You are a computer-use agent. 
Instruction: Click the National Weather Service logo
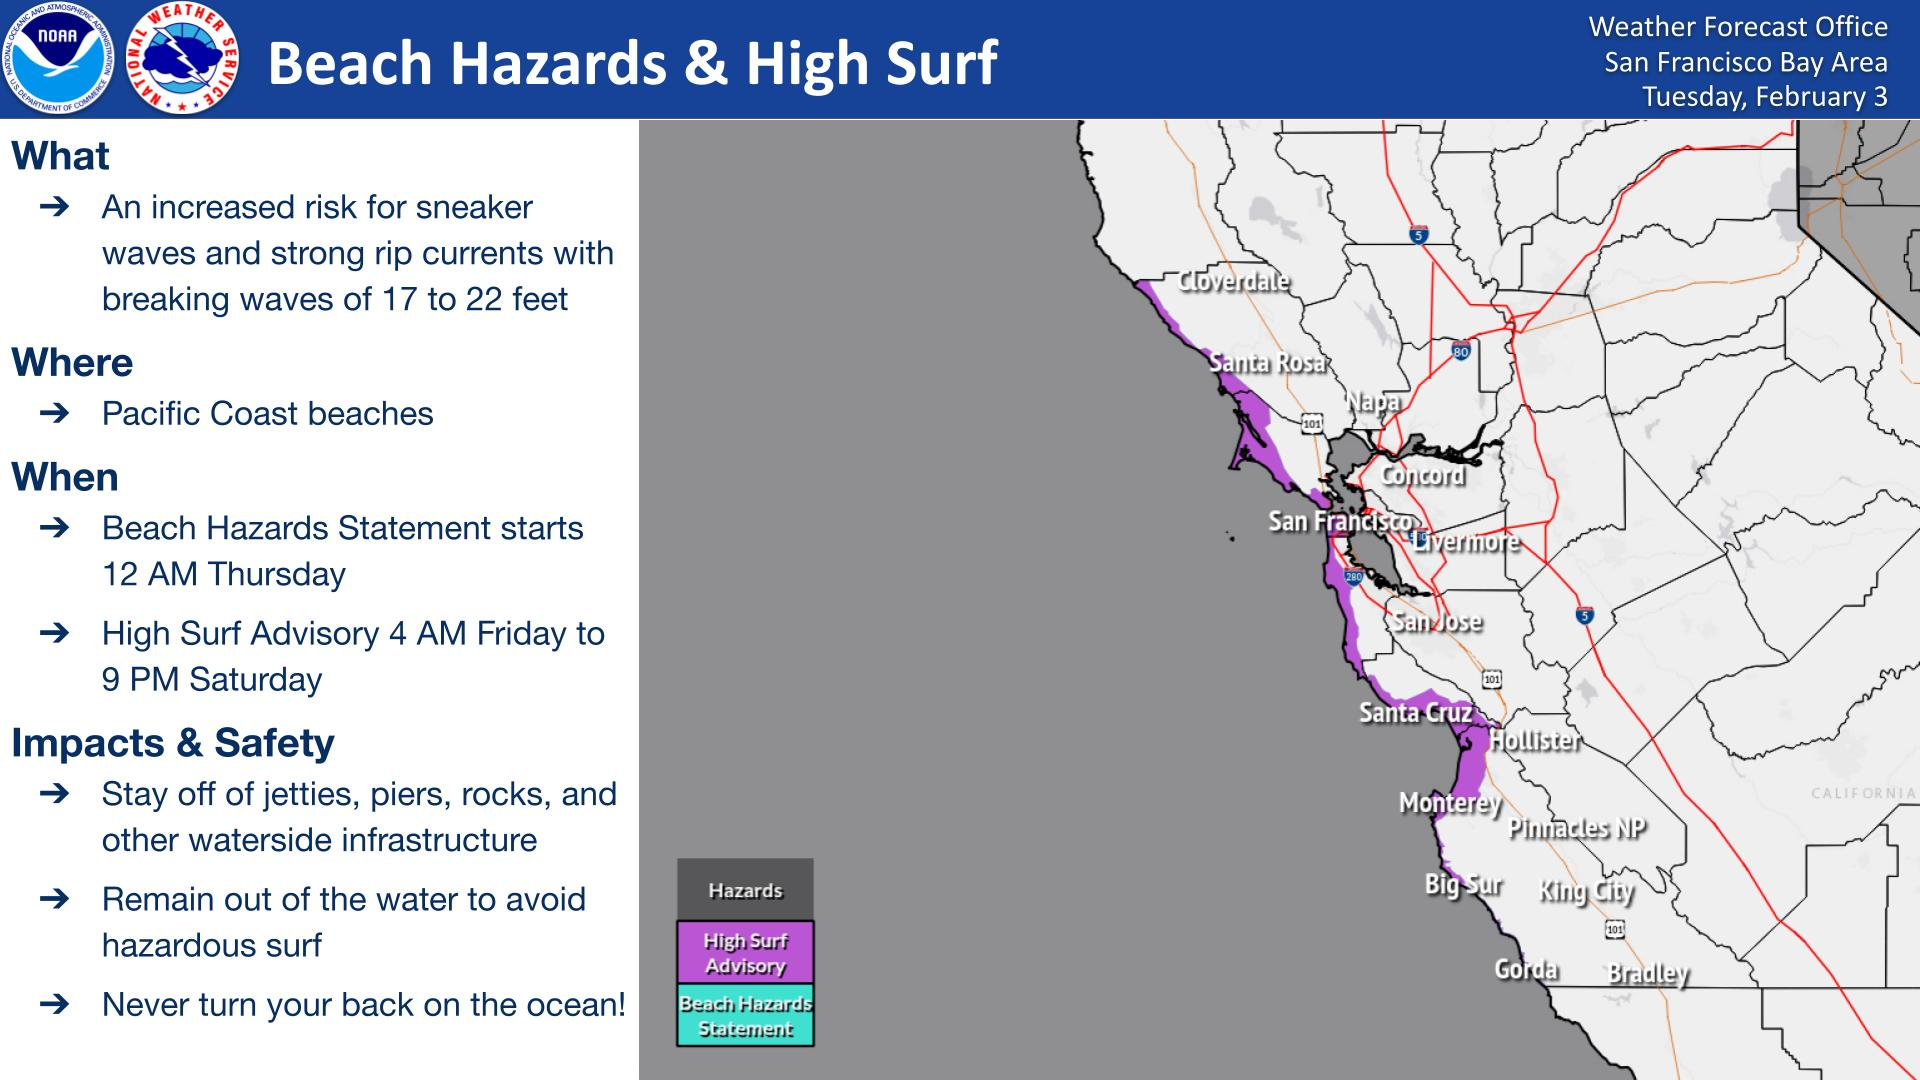coord(186,59)
